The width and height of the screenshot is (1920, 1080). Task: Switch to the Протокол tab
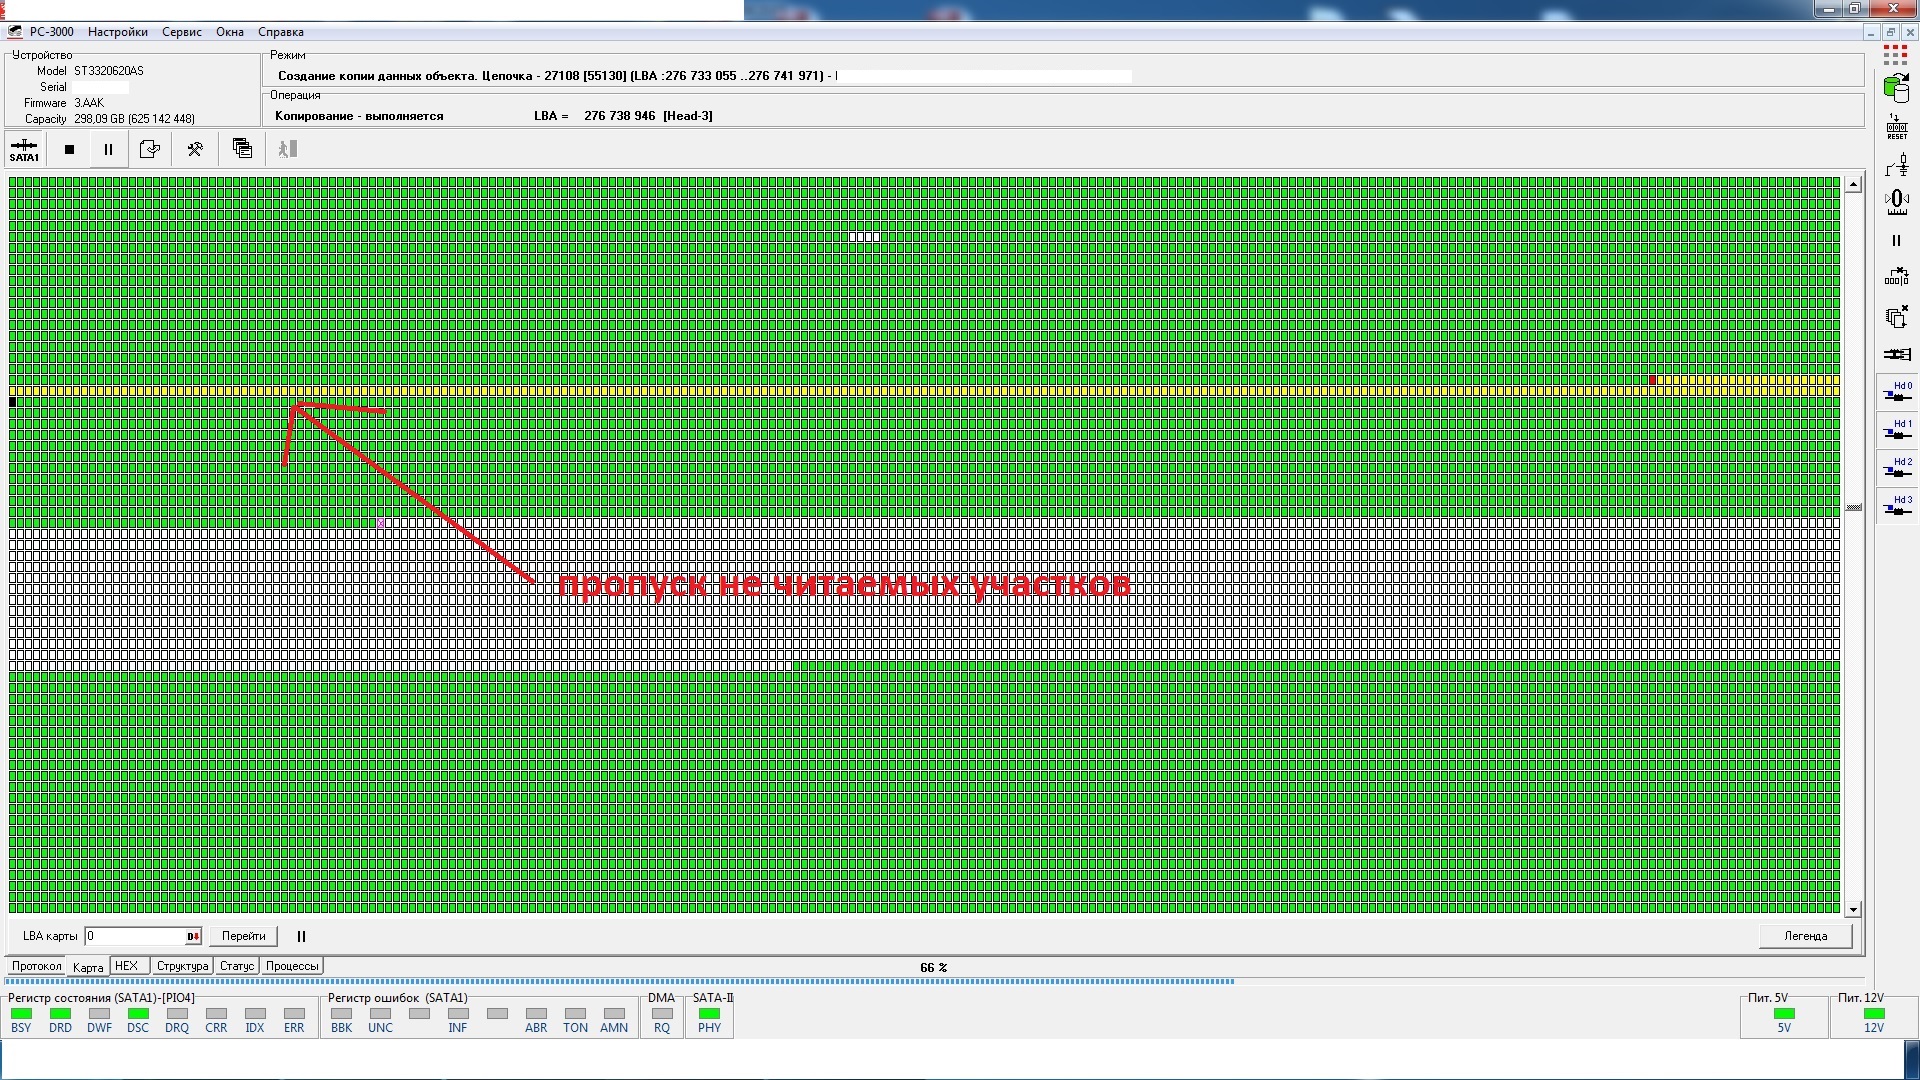36,966
